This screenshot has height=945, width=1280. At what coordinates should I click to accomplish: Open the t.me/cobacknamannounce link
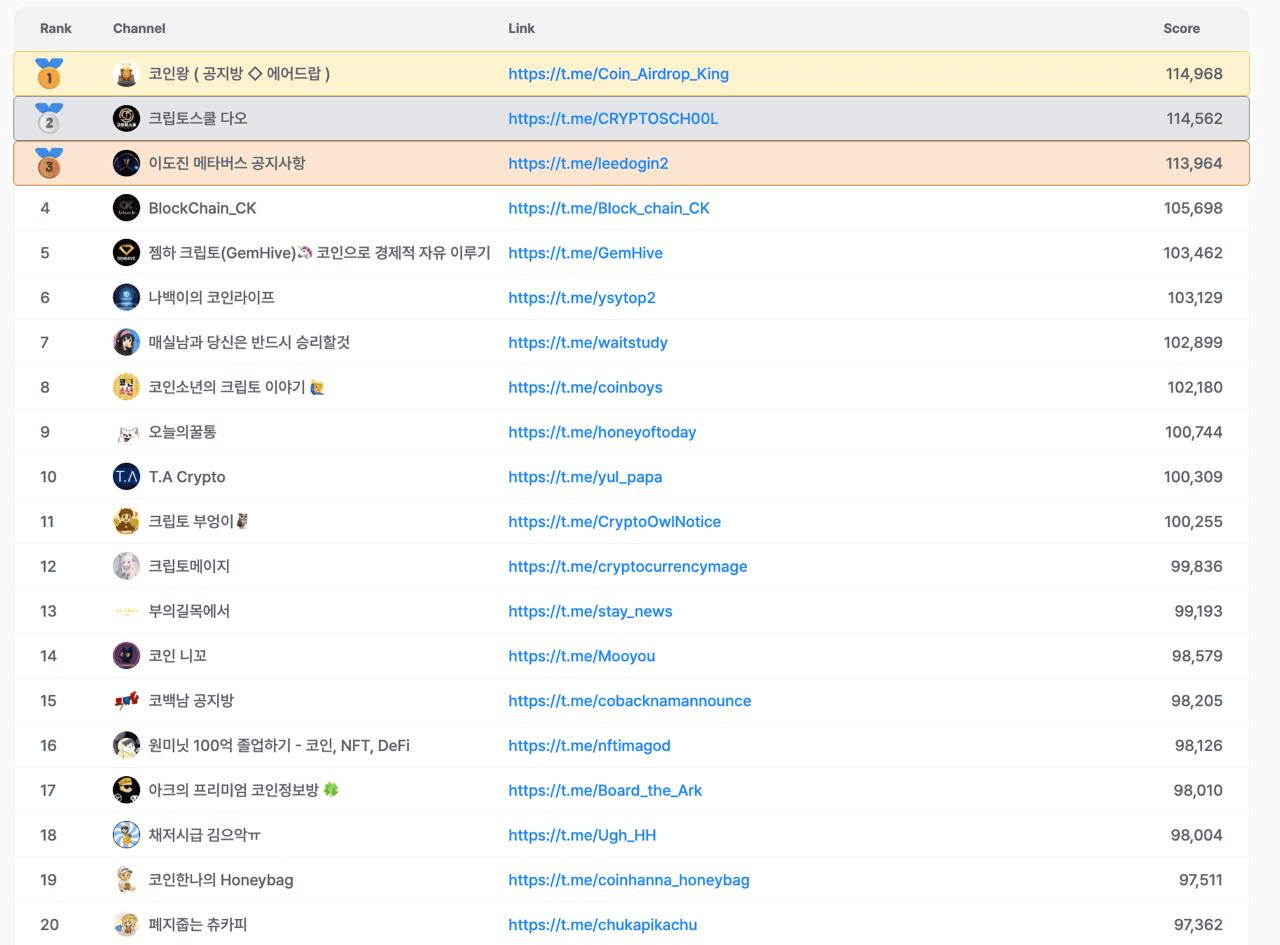coord(629,701)
